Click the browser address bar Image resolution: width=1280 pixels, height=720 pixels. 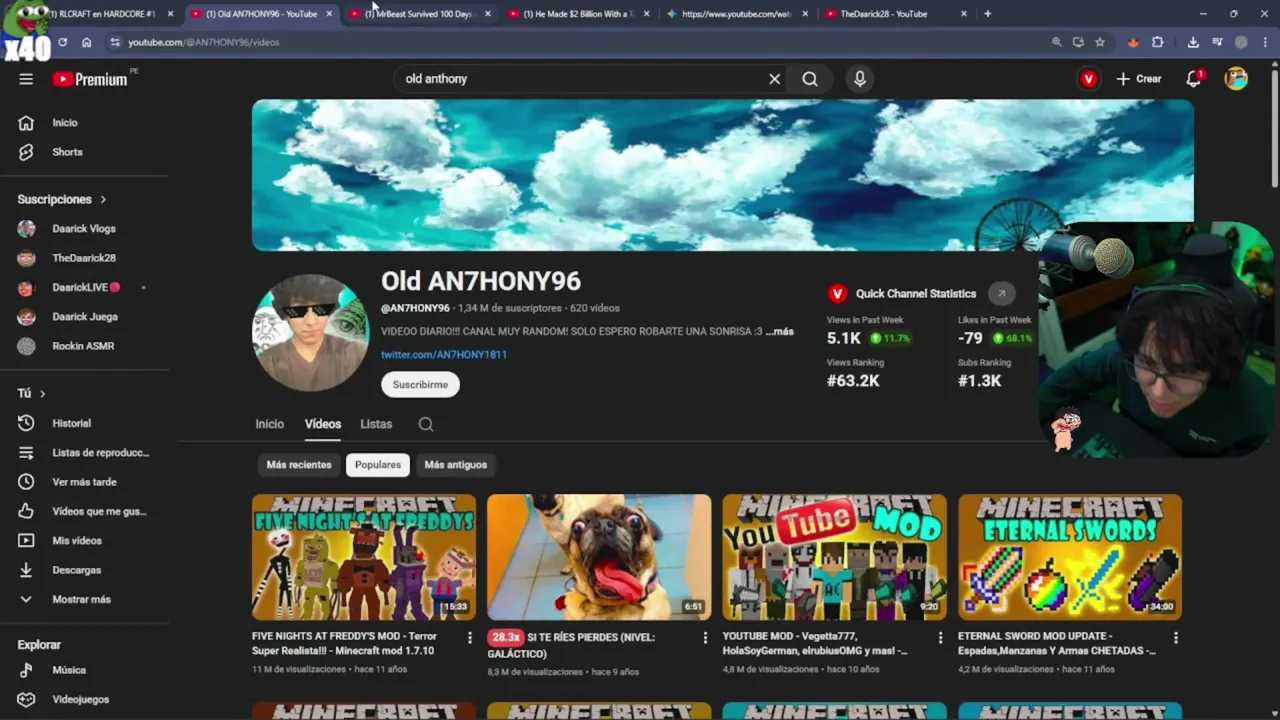pos(580,42)
